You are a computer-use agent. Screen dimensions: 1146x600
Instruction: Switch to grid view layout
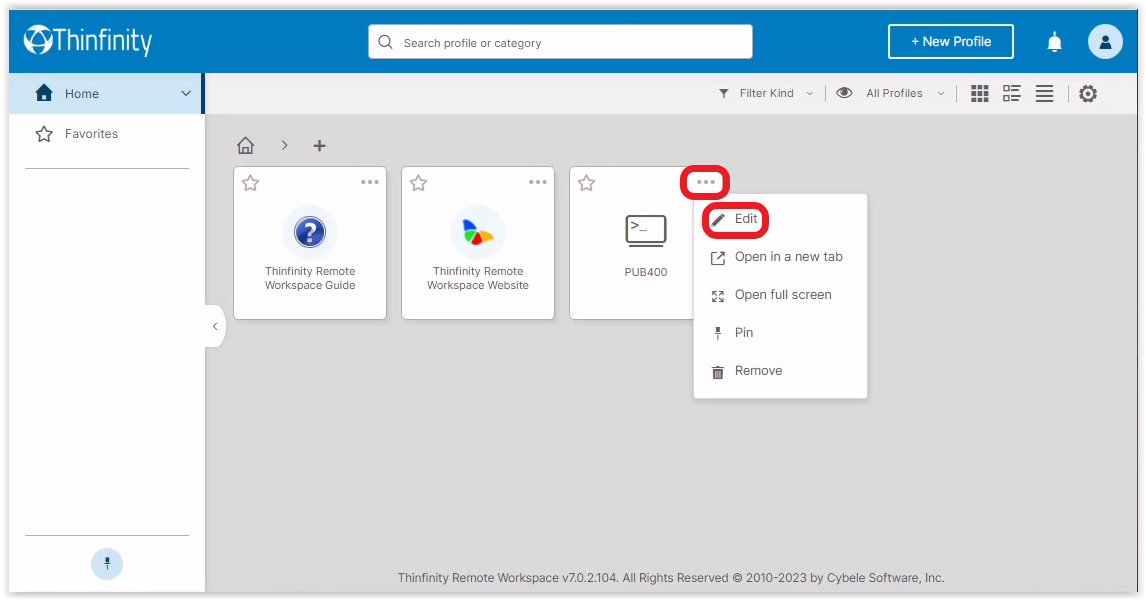point(979,94)
